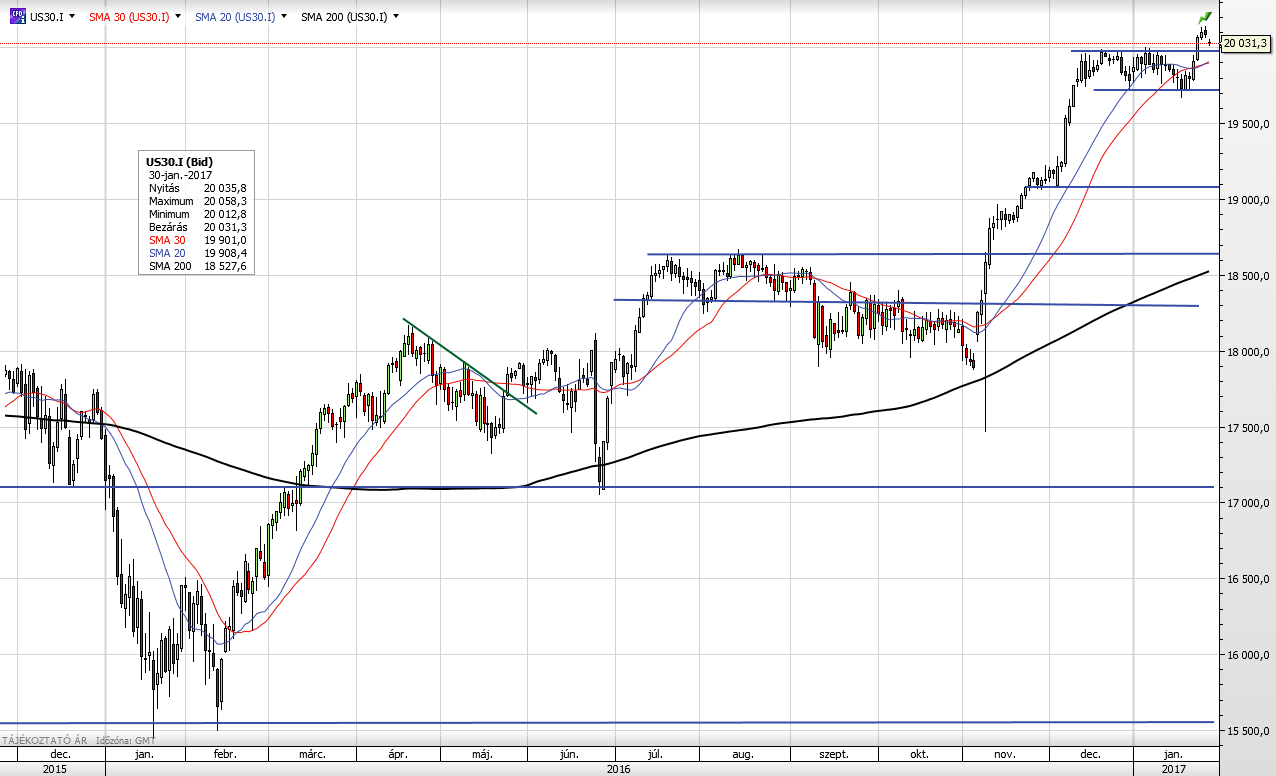The width and height of the screenshot is (1276, 776).
Task: Click the aug. month label on time axis
Action: click(742, 754)
